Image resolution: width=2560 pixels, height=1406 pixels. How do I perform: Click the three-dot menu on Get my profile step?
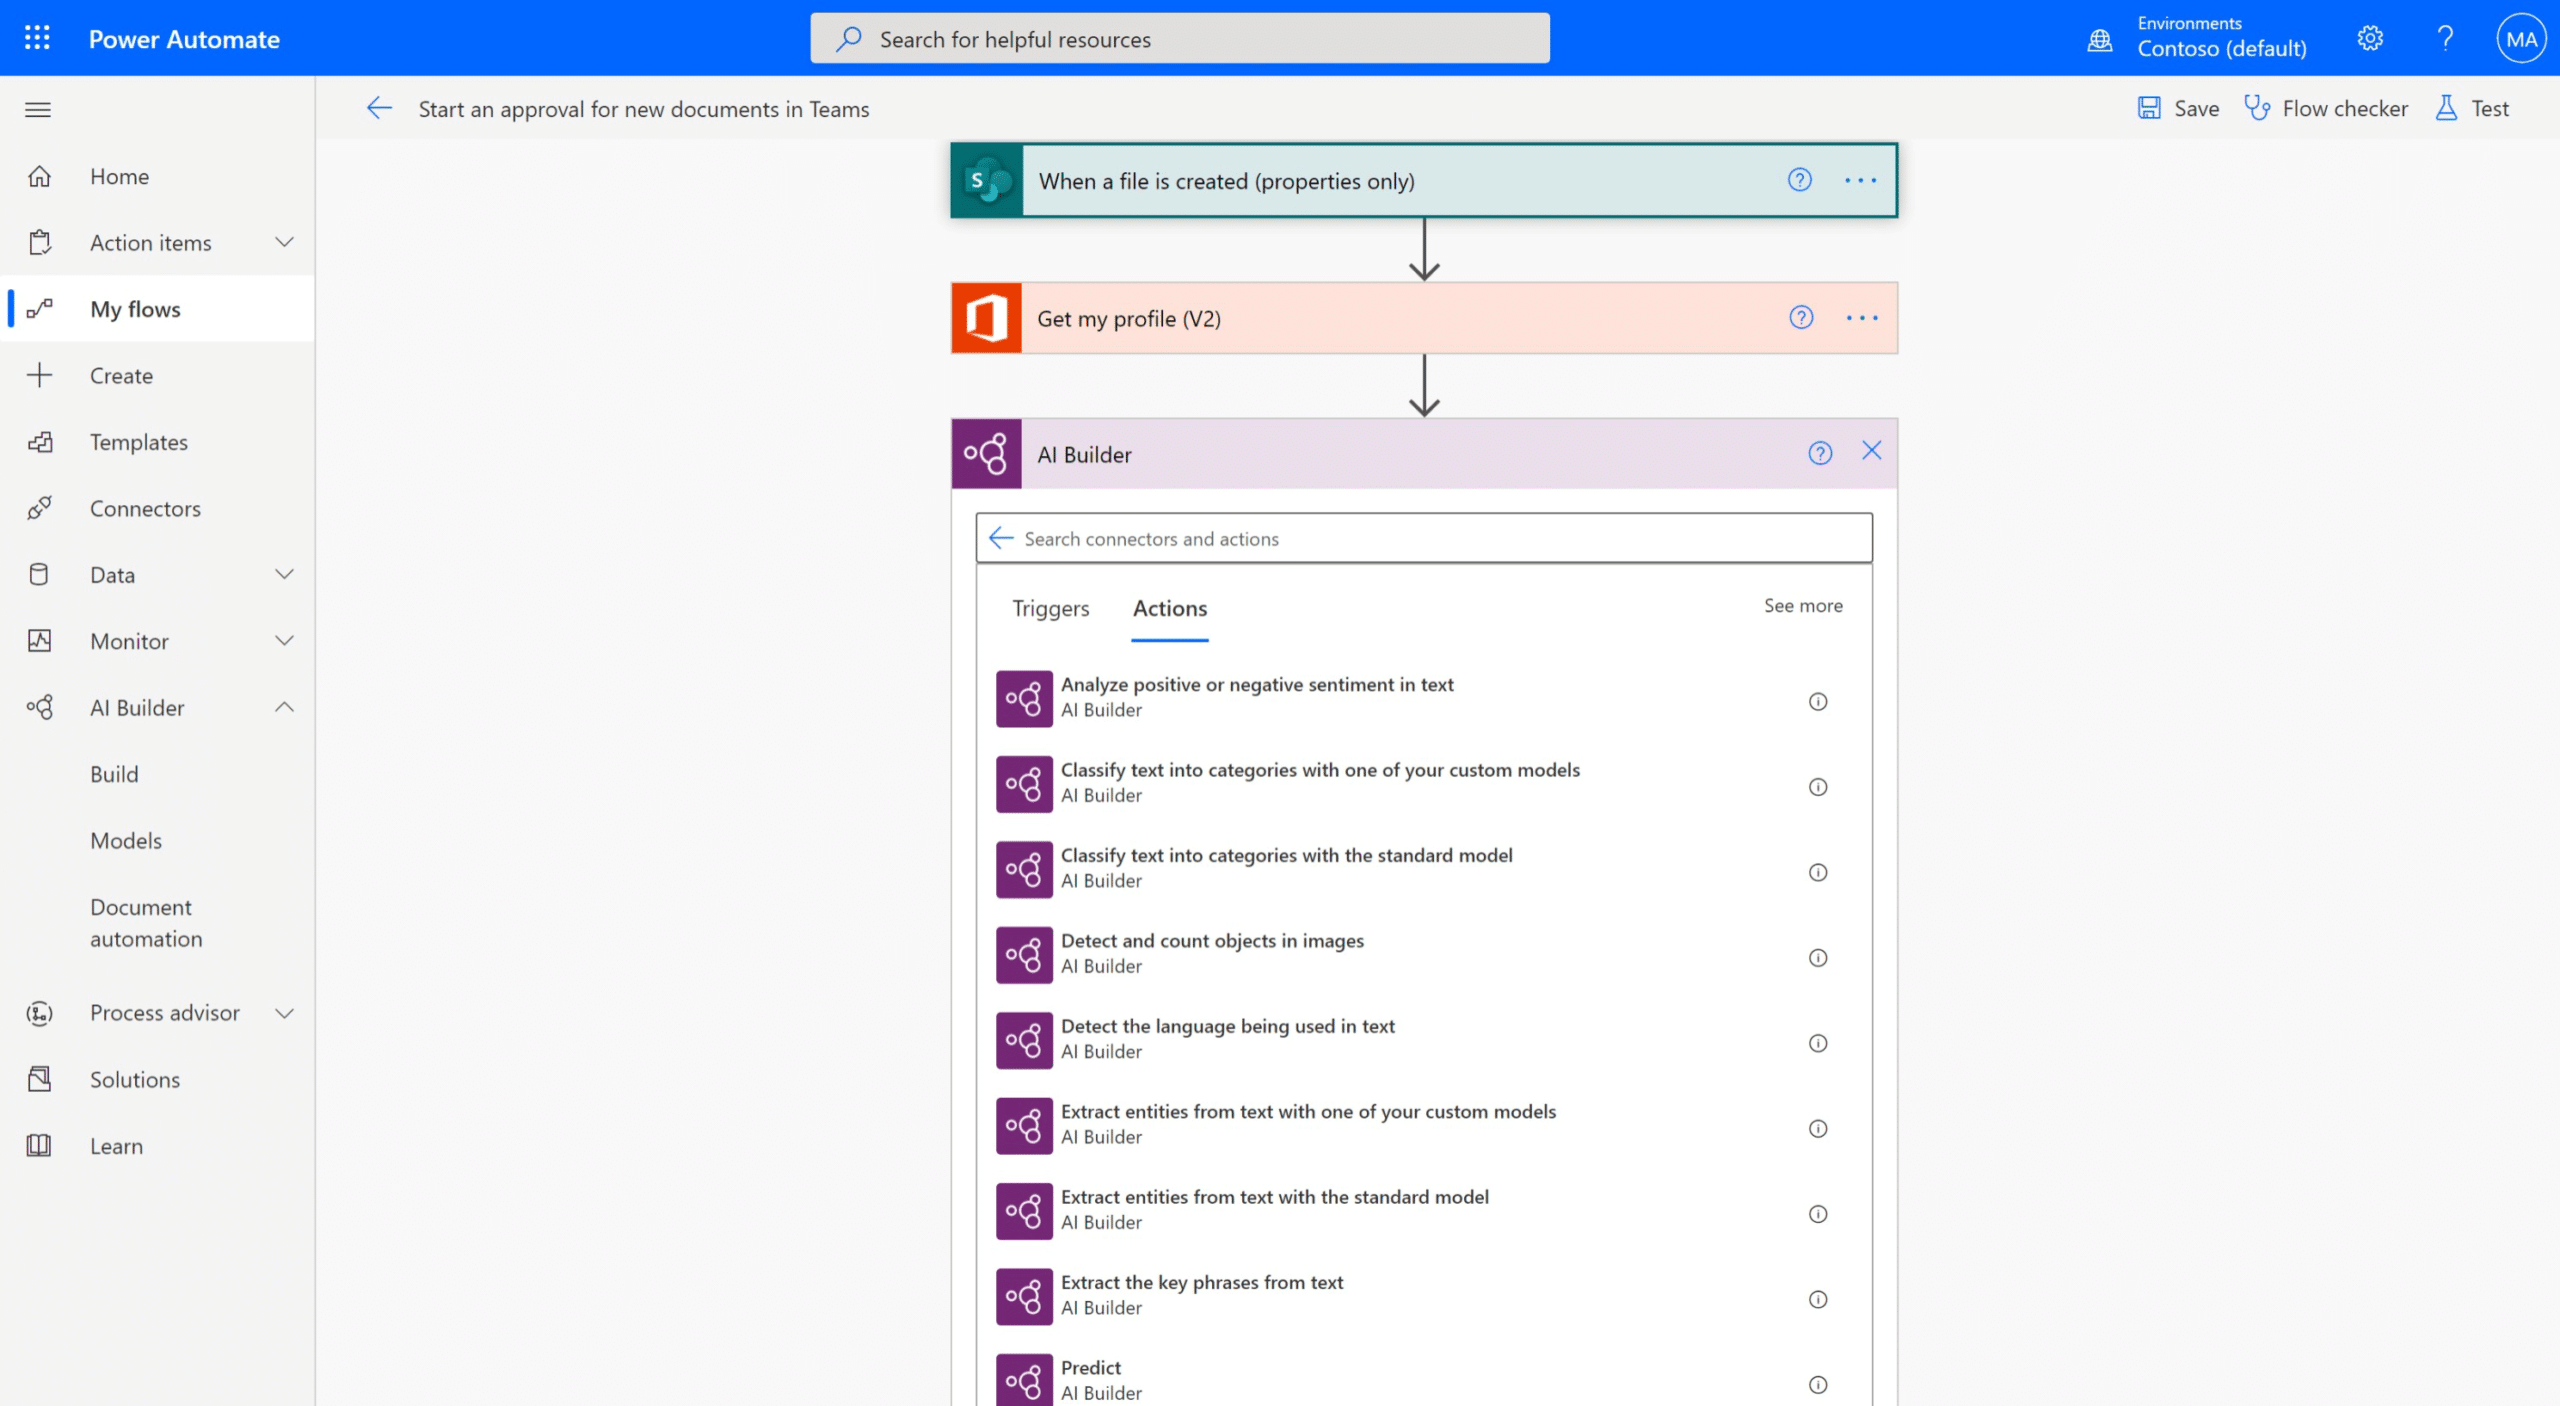click(x=1859, y=317)
